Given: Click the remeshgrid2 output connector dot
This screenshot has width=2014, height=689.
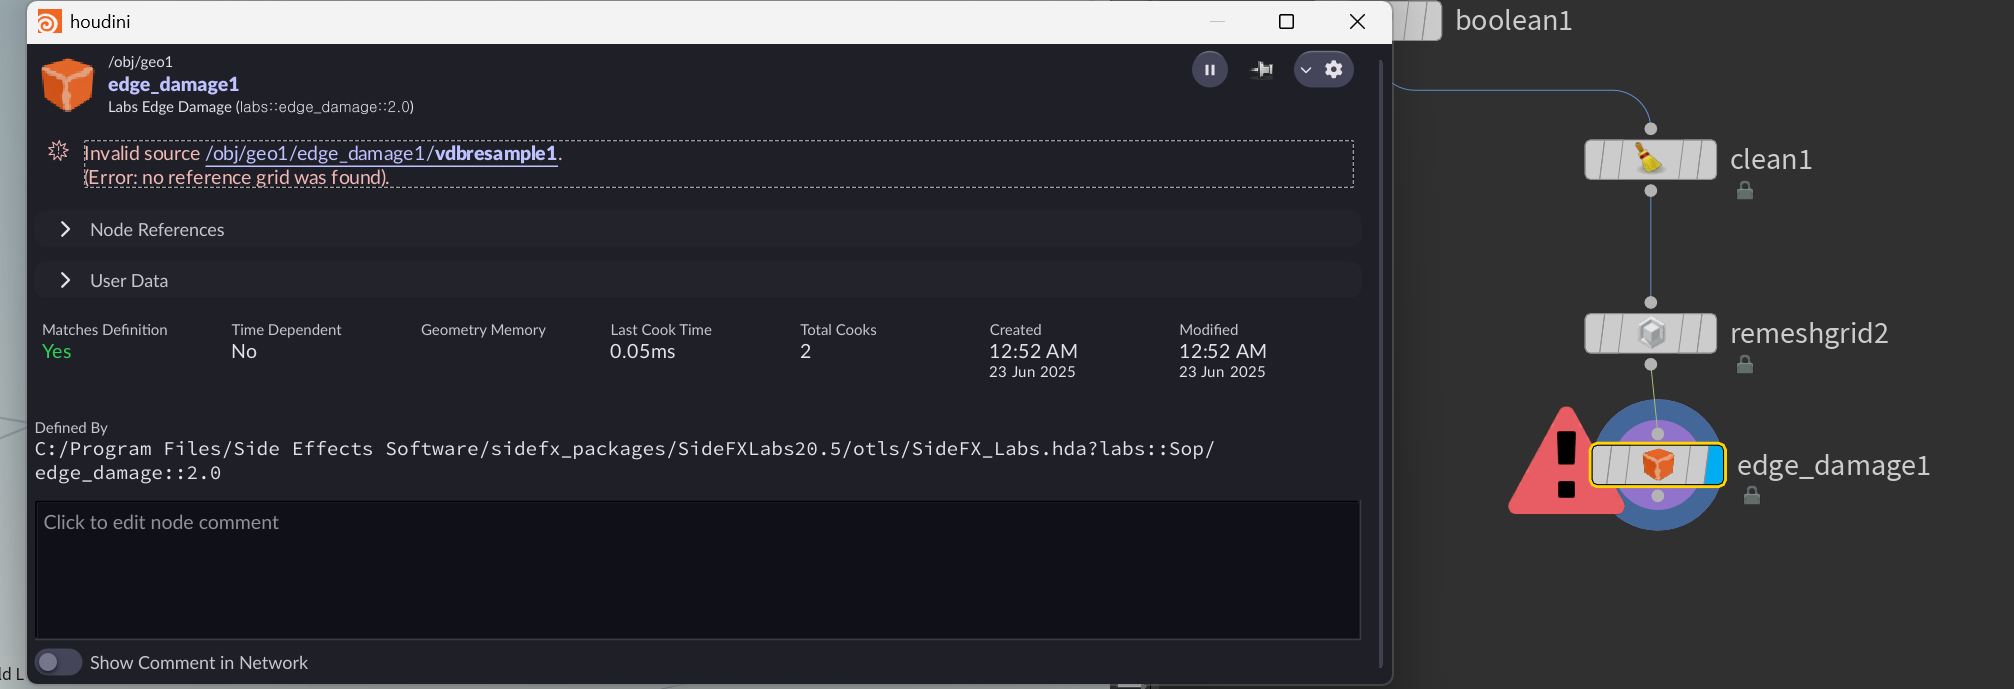Looking at the screenshot, I should 1651,364.
